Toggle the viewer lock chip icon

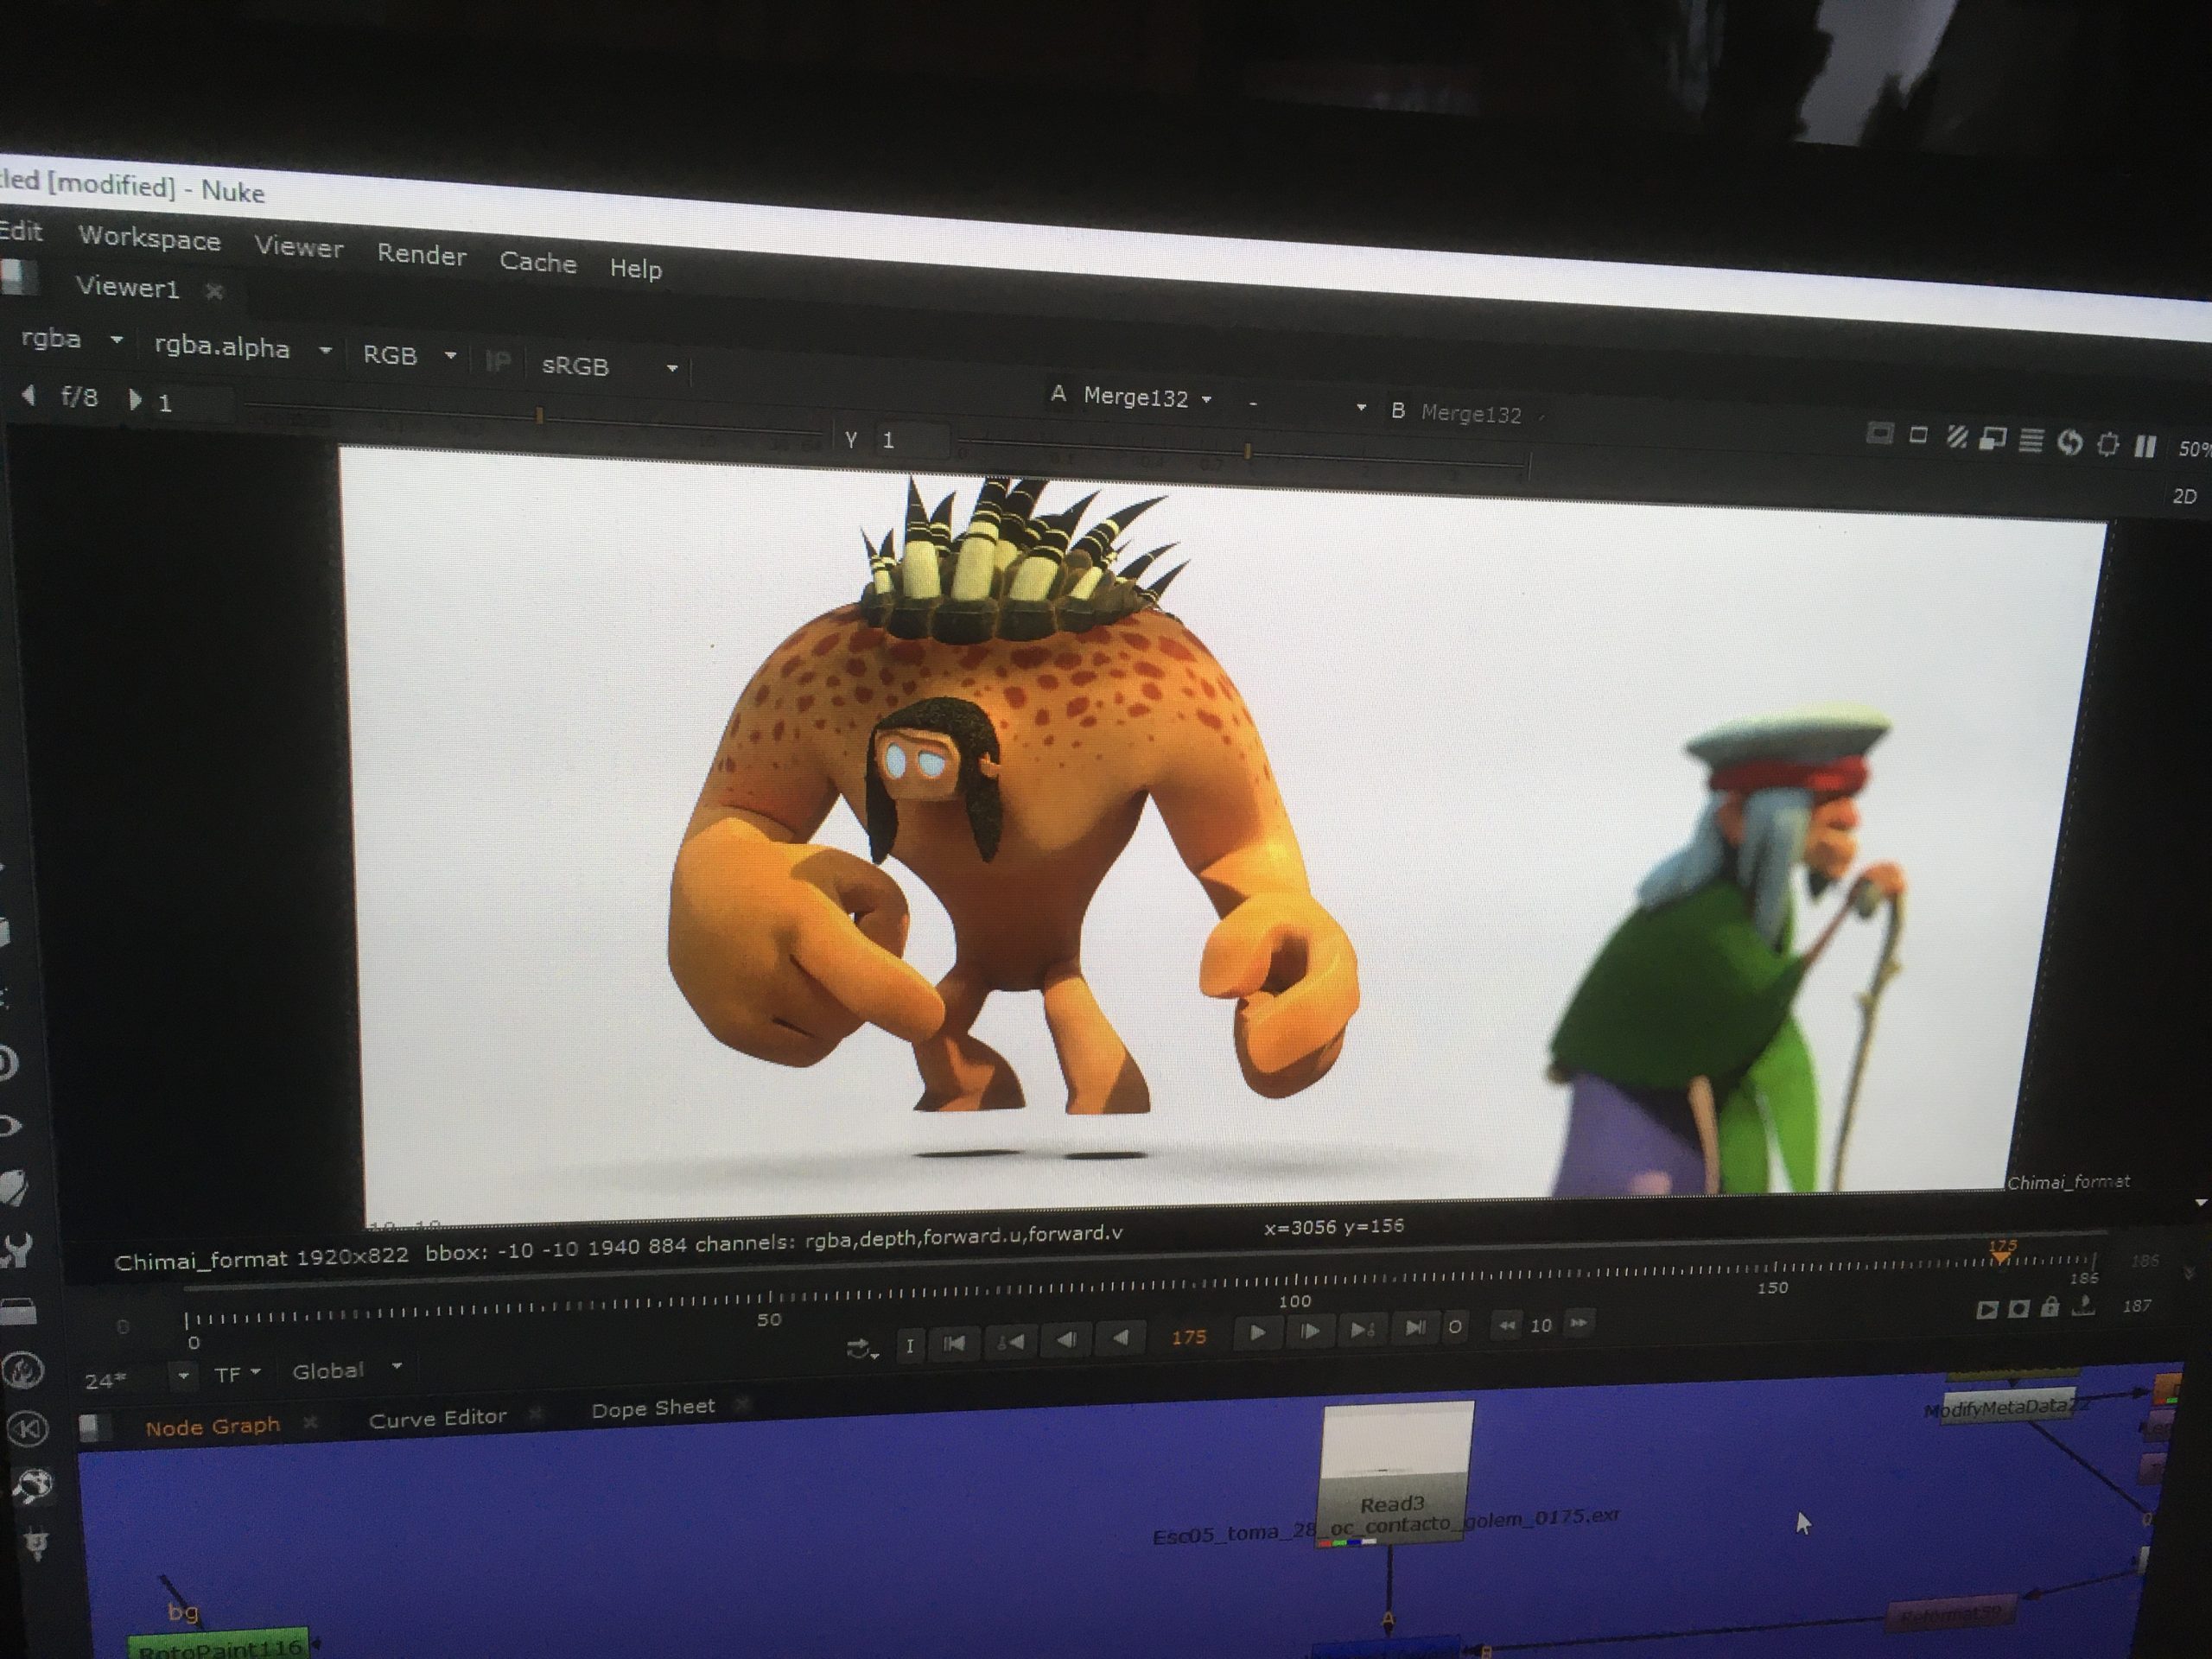point(2107,445)
